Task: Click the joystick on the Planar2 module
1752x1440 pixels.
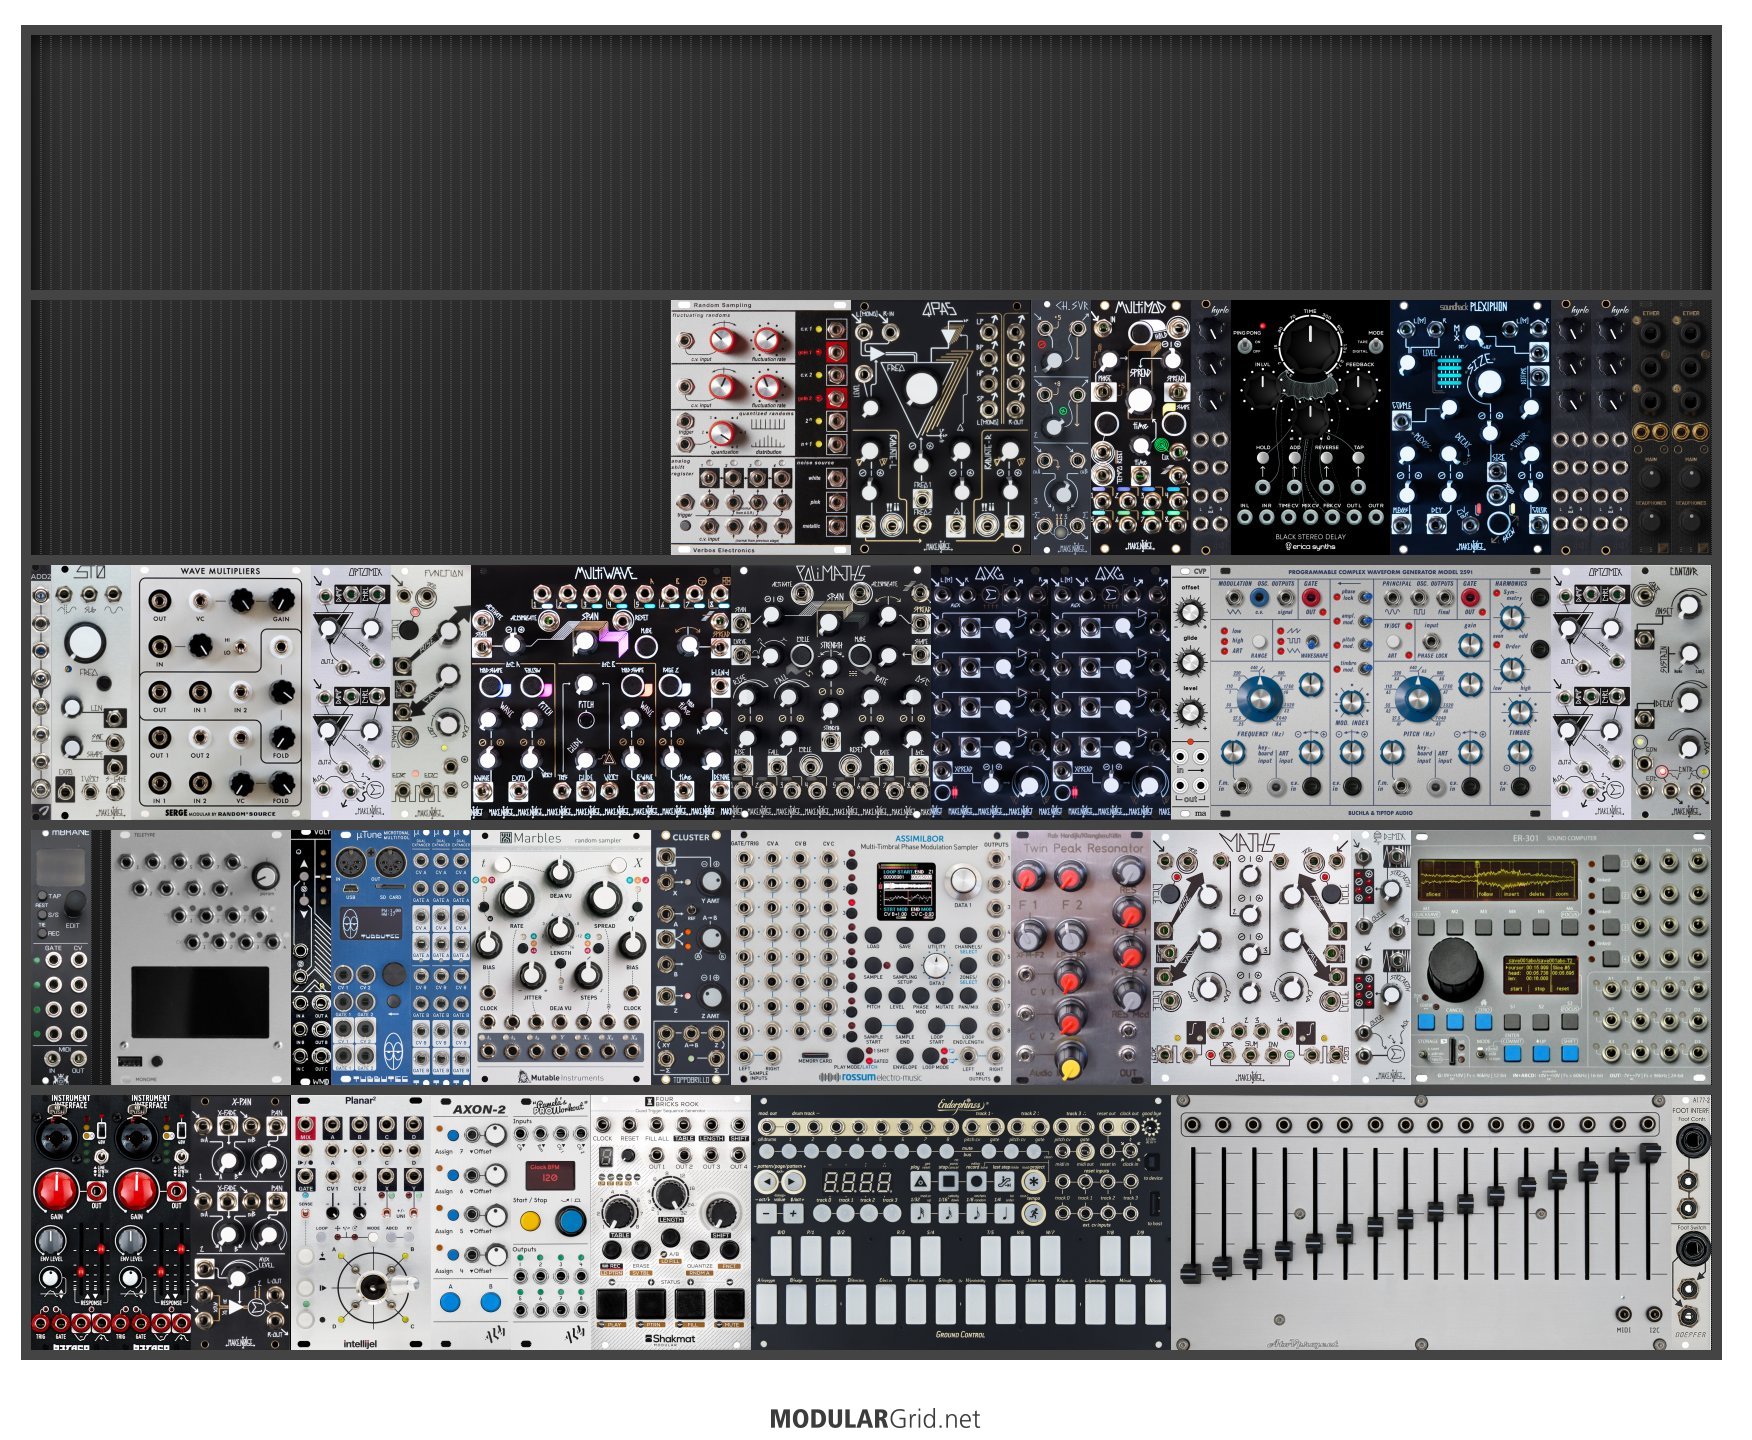Action: coord(373,1286)
